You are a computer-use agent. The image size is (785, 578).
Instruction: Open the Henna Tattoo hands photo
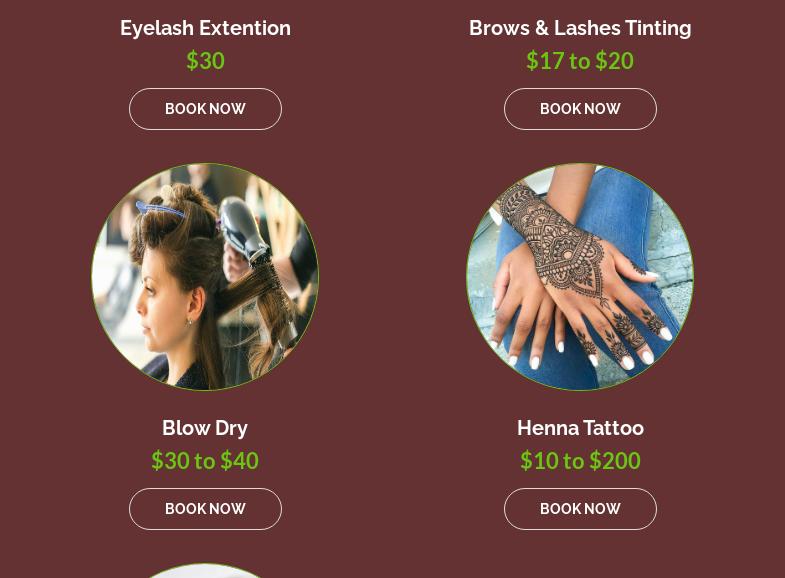tap(580, 277)
